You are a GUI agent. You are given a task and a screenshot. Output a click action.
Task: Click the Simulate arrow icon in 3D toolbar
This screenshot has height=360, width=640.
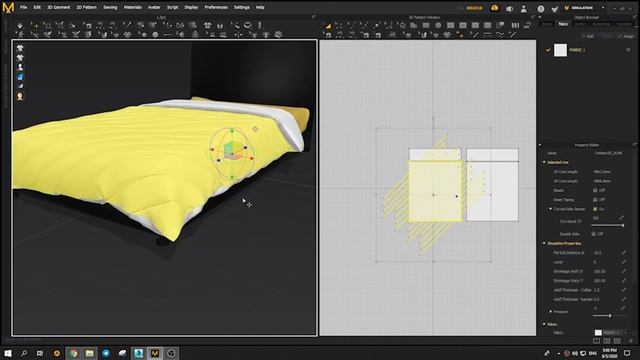coord(20,26)
